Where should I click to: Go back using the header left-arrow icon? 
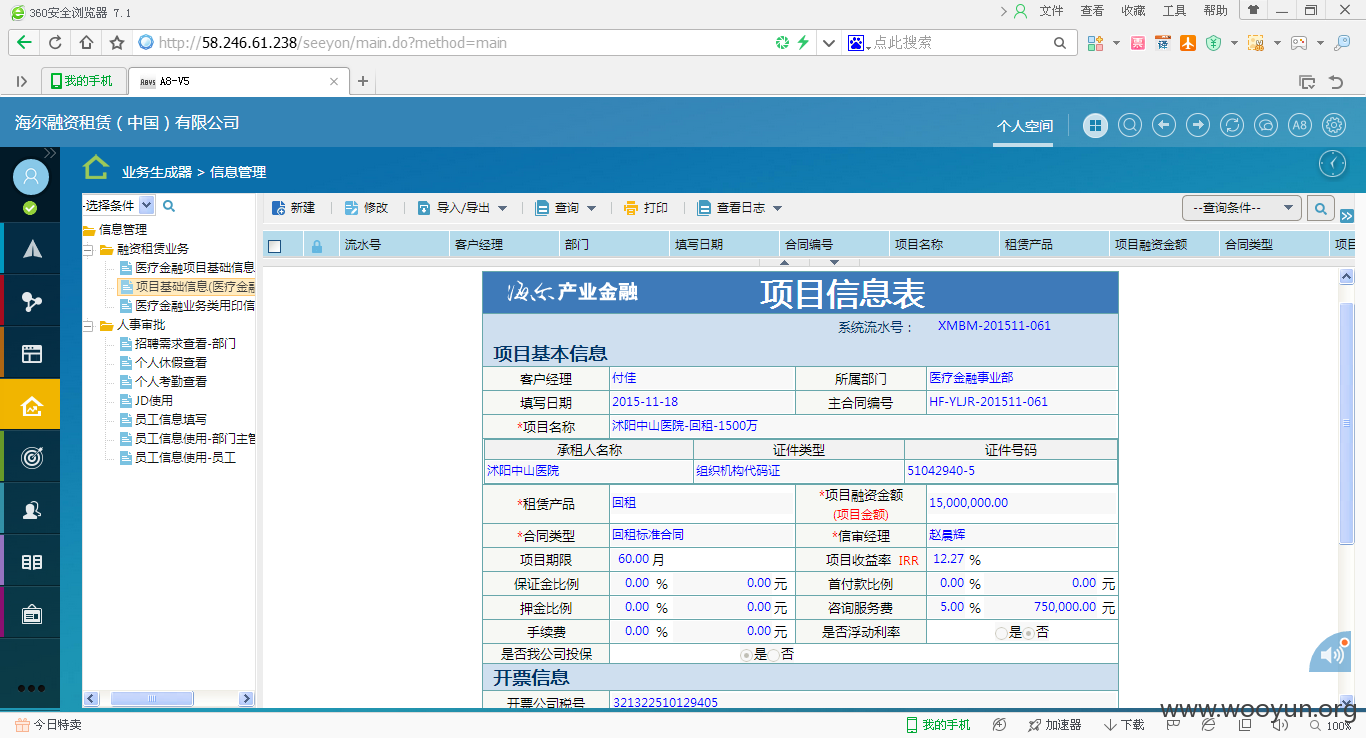1163,125
